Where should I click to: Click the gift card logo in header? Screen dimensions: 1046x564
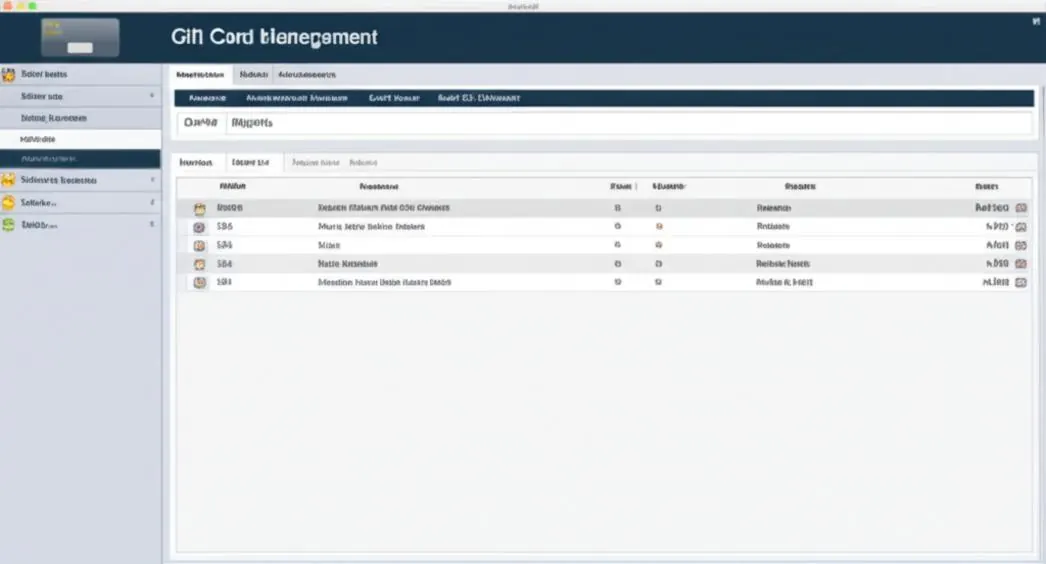tap(80, 38)
